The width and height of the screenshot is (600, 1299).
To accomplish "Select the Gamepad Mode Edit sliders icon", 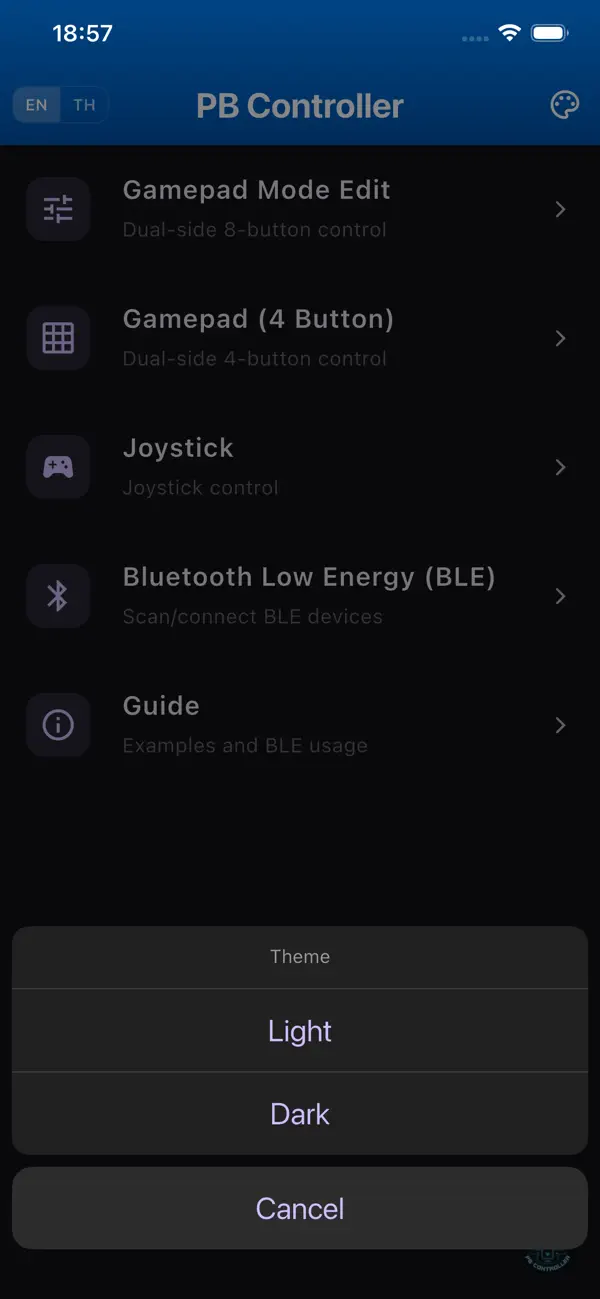I will [57, 209].
